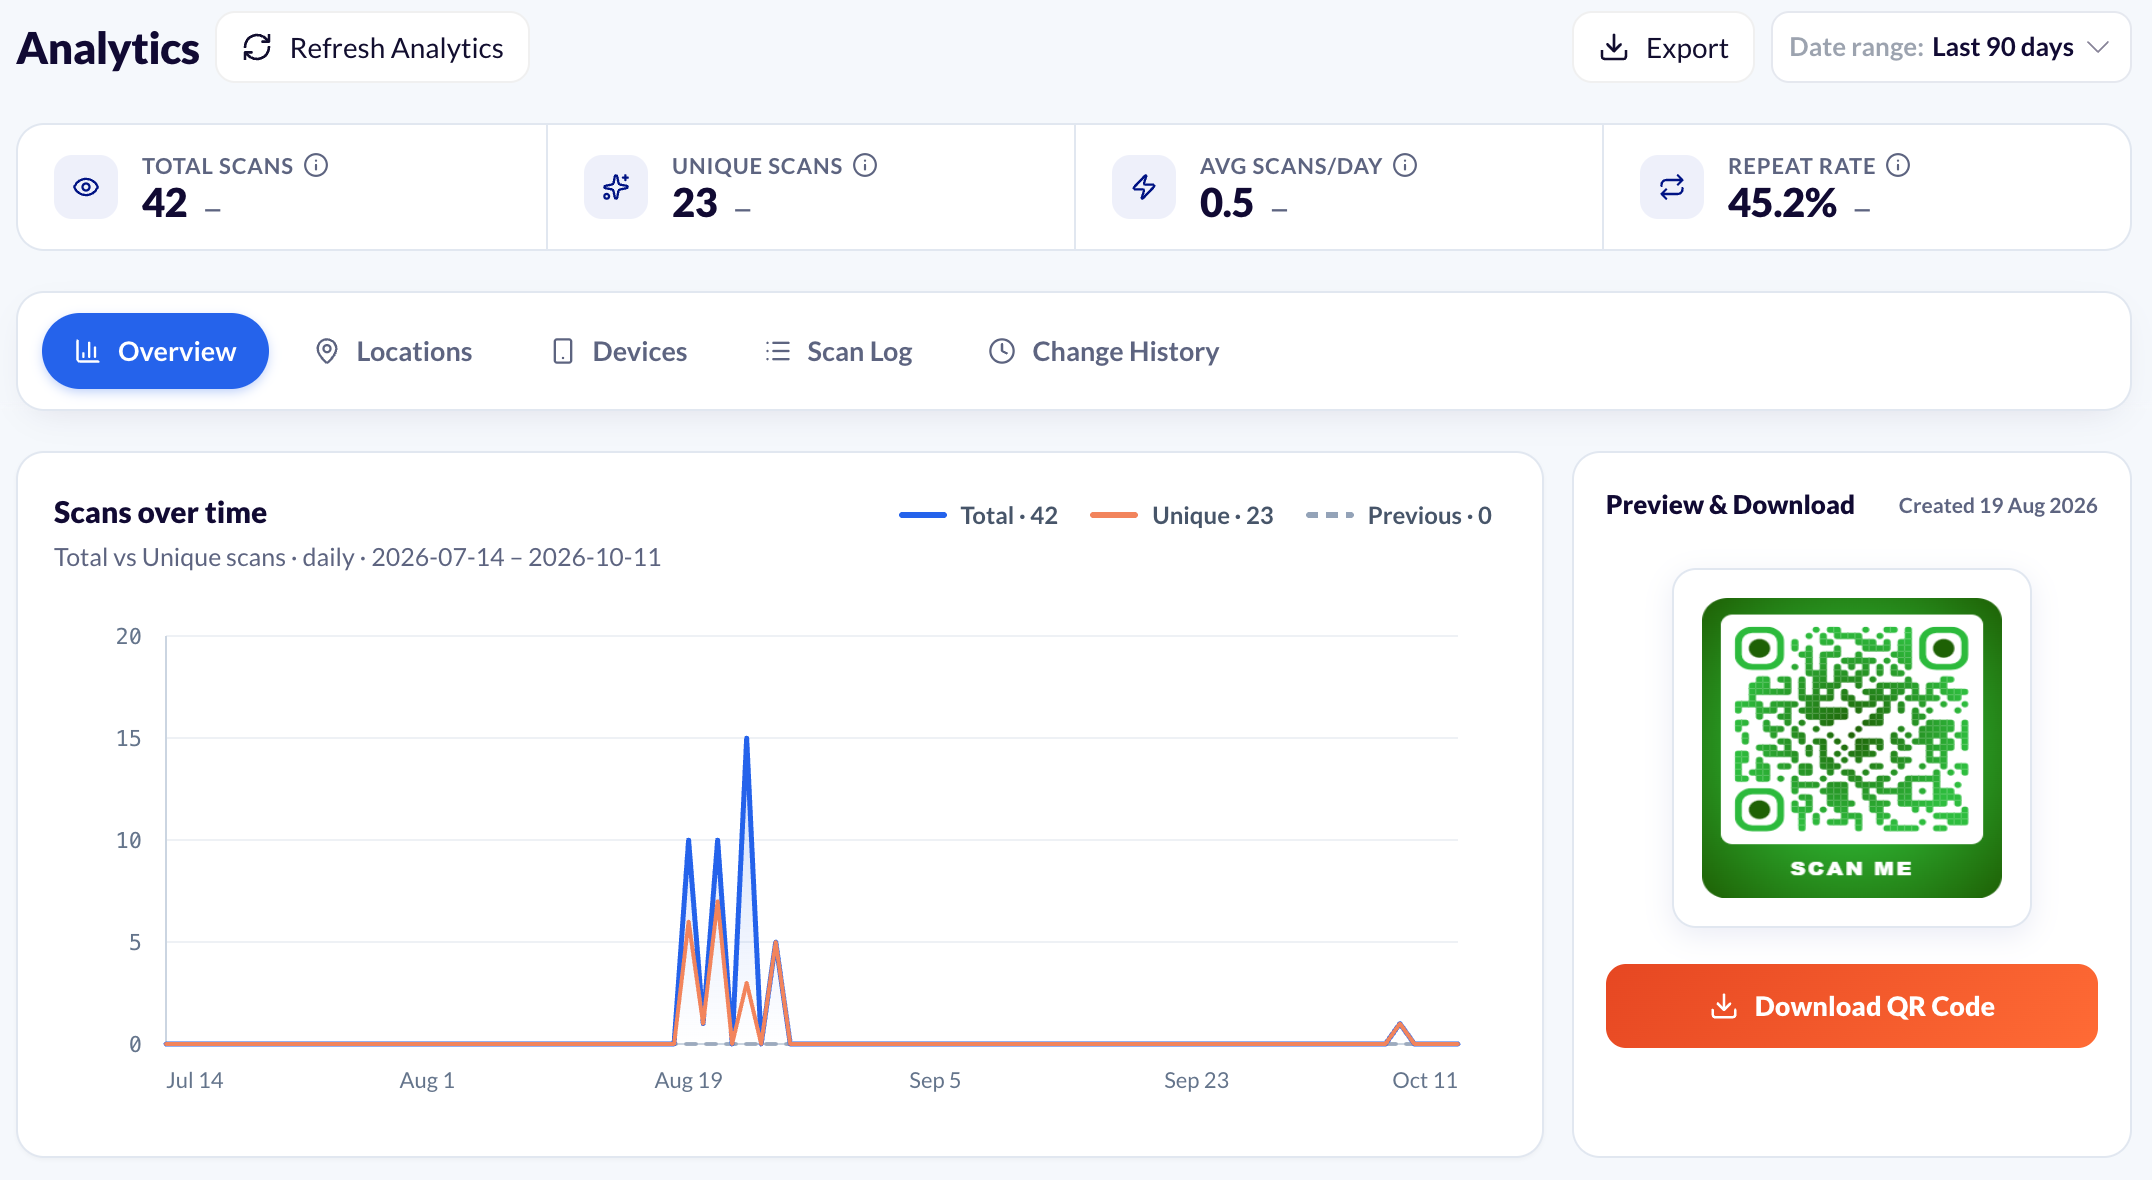Click the Avg Scans/Day value 0.5
The image size is (2152, 1180).
[1226, 203]
